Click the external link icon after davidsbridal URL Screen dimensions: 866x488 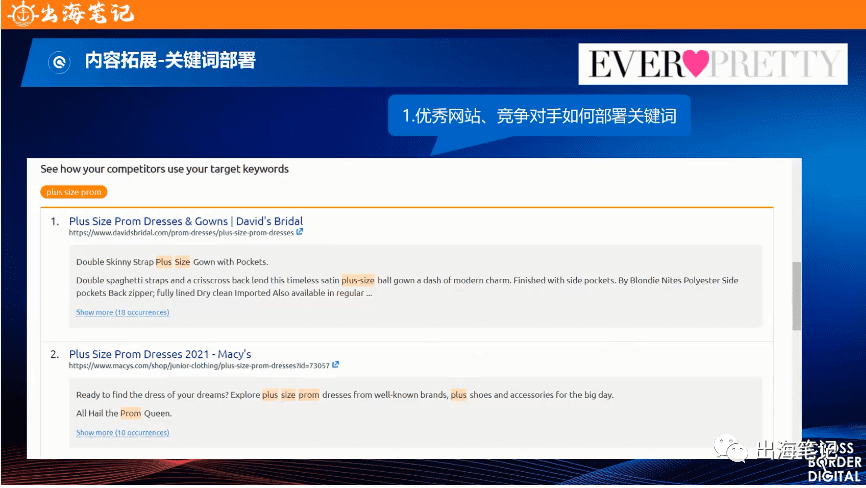pyautogui.click(x=299, y=232)
